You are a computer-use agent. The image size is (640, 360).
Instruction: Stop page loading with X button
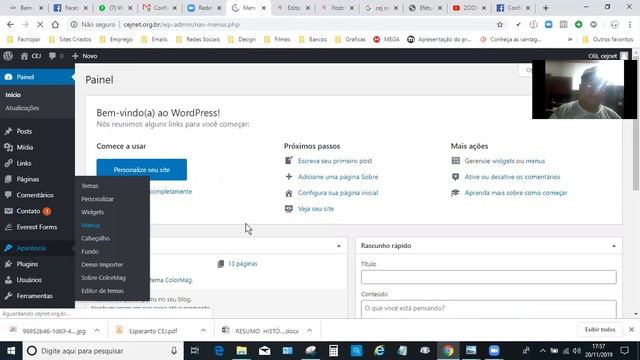pyautogui.click(x=40, y=24)
